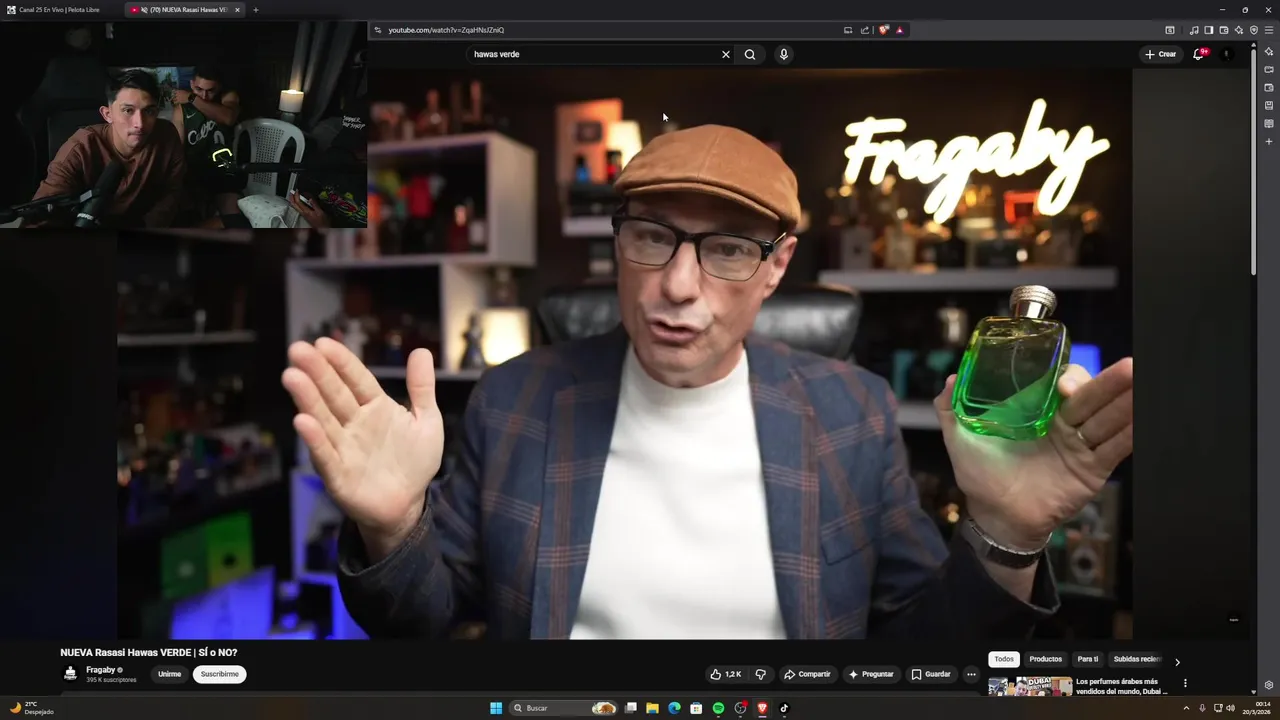
Task: Show more filter chips with the arrow
Action: tap(1177, 662)
